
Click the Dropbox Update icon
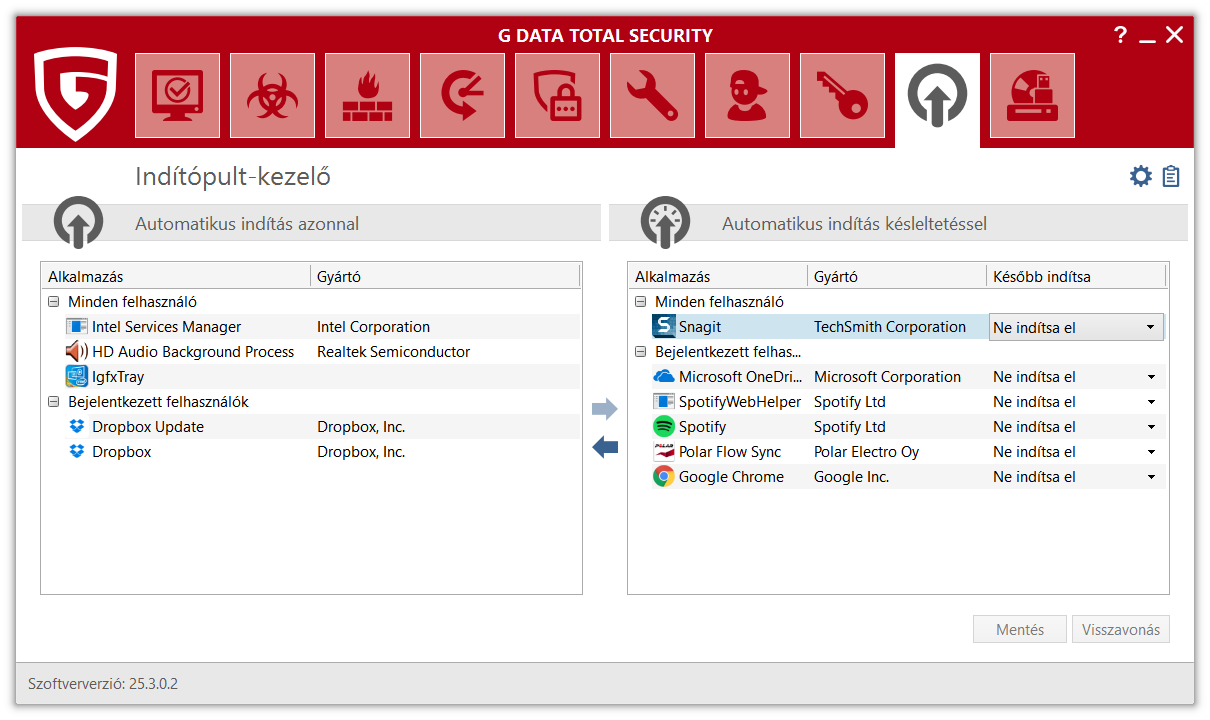tap(77, 427)
